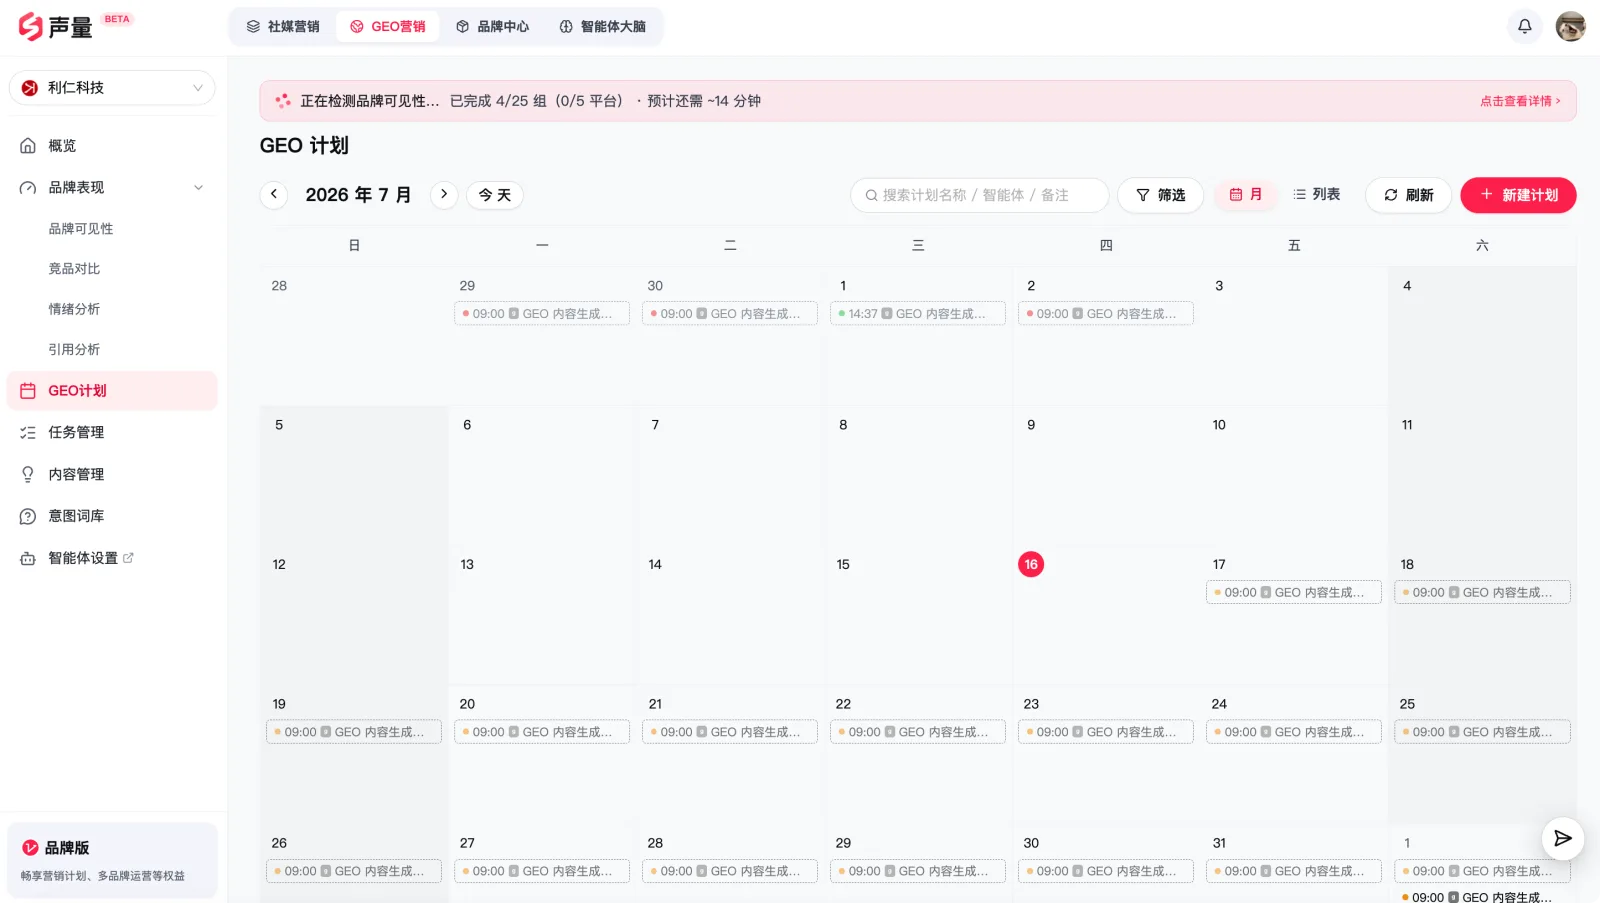Click the plan search input field
This screenshot has width=1600, height=903.
pos(979,195)
